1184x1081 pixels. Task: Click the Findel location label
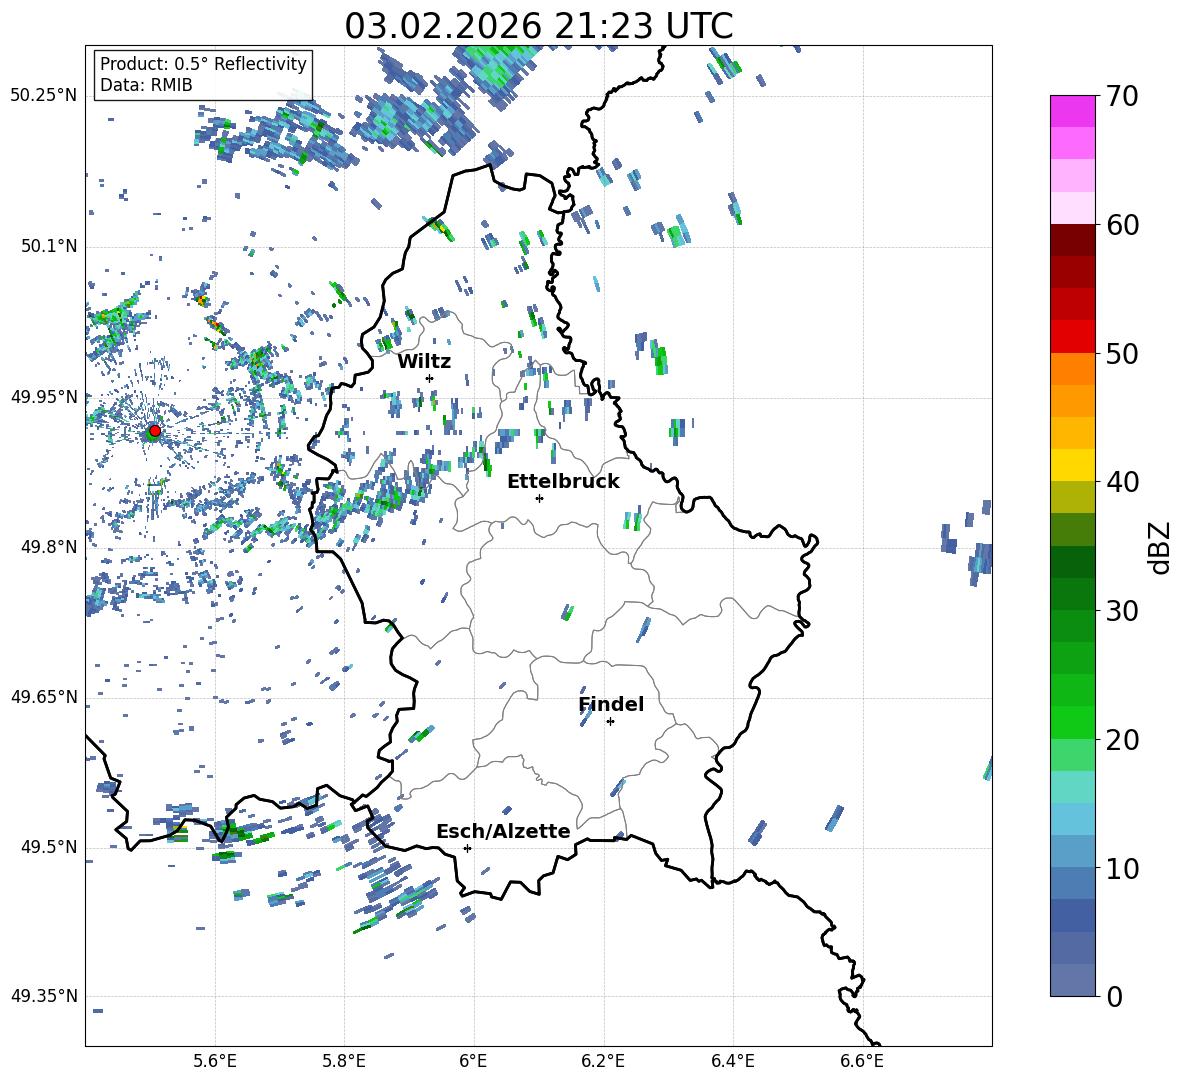[x=611, y=704]
